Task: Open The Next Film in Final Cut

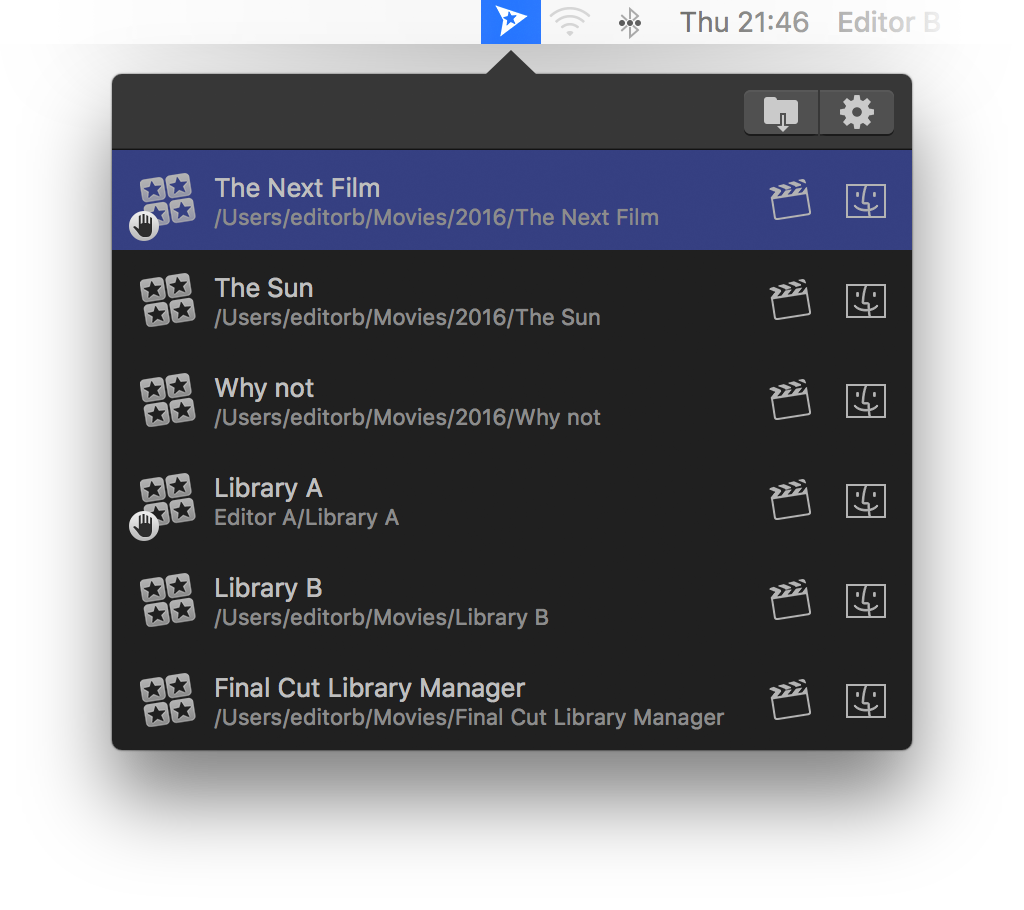Action: (x=790, y=200)
